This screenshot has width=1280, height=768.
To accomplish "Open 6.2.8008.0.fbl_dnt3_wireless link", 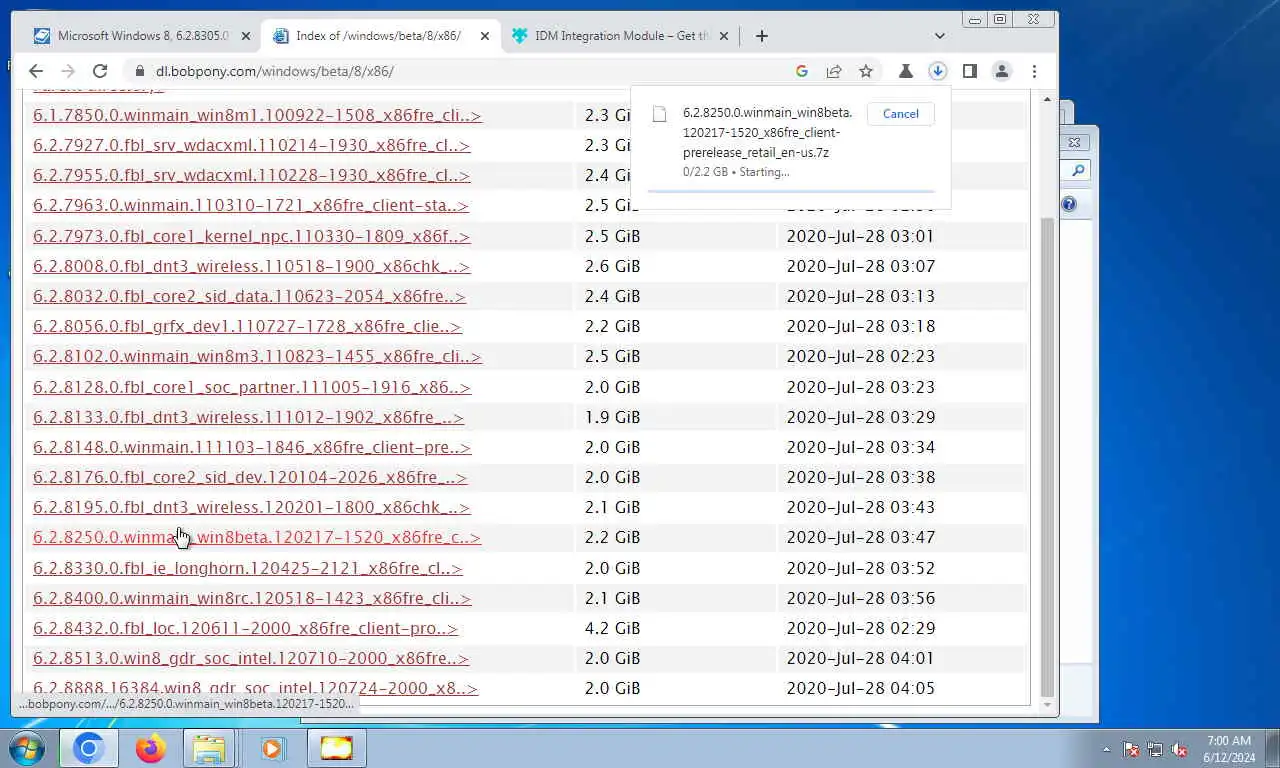I will coord(251,266).
